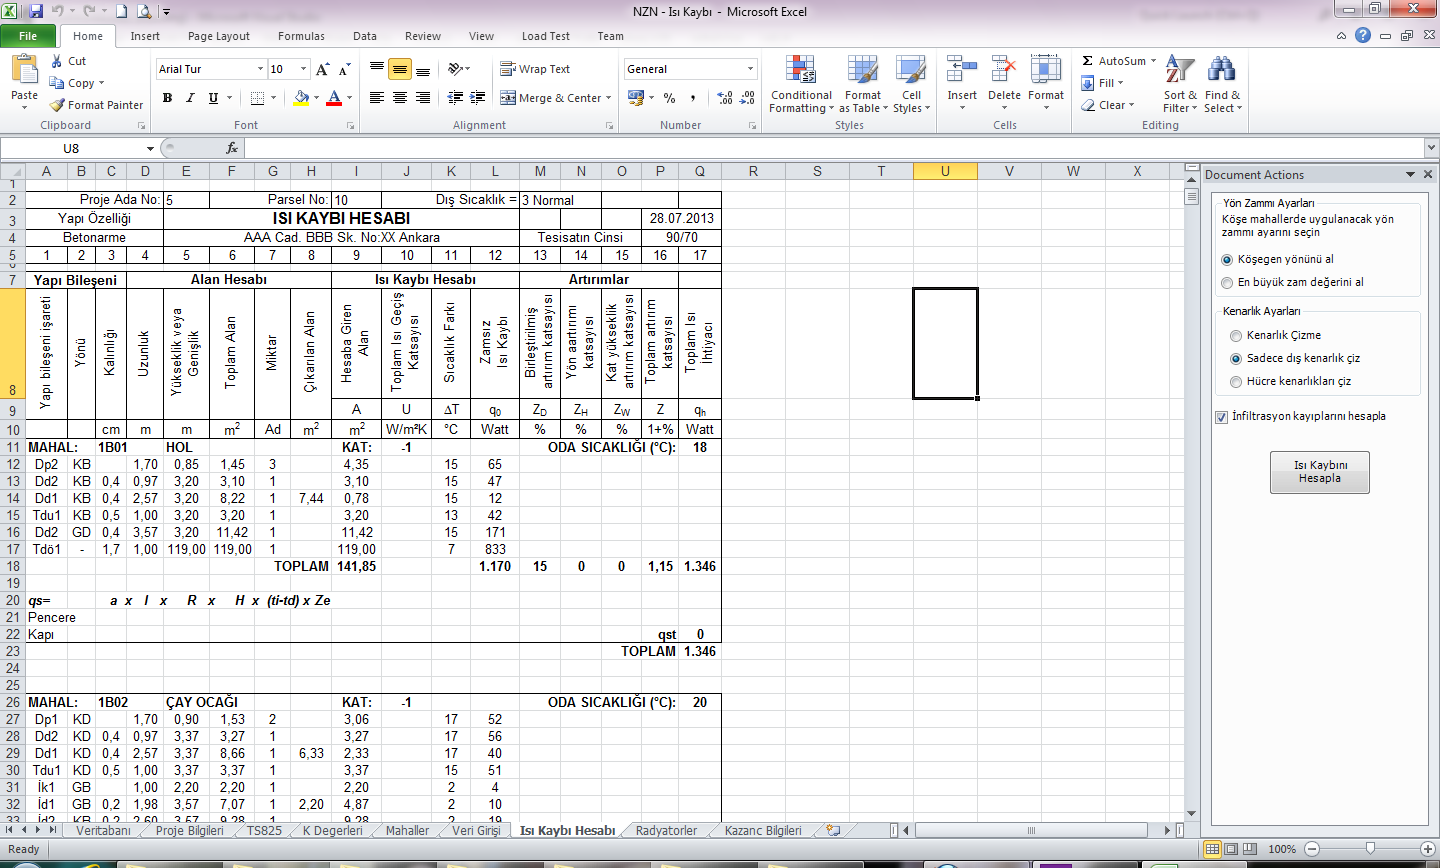Image resolution: width=1440 pixels, height=868 pixels.
Task: Open the General number format dropdown
Action: 750,69
